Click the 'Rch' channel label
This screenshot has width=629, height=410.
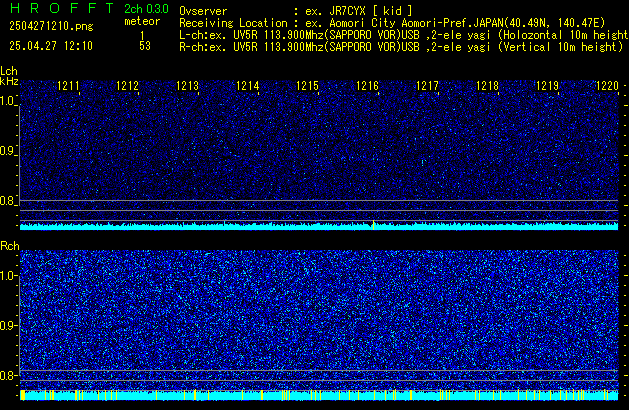[x=10, y=246]
